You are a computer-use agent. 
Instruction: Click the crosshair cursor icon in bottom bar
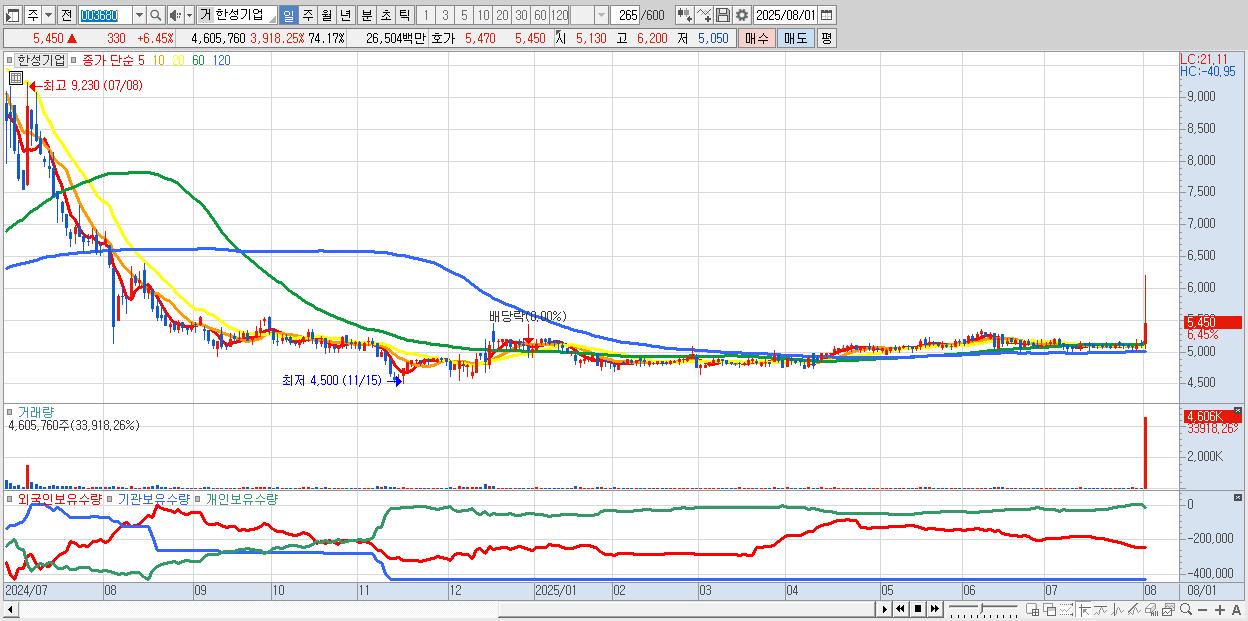point(1084,609)
